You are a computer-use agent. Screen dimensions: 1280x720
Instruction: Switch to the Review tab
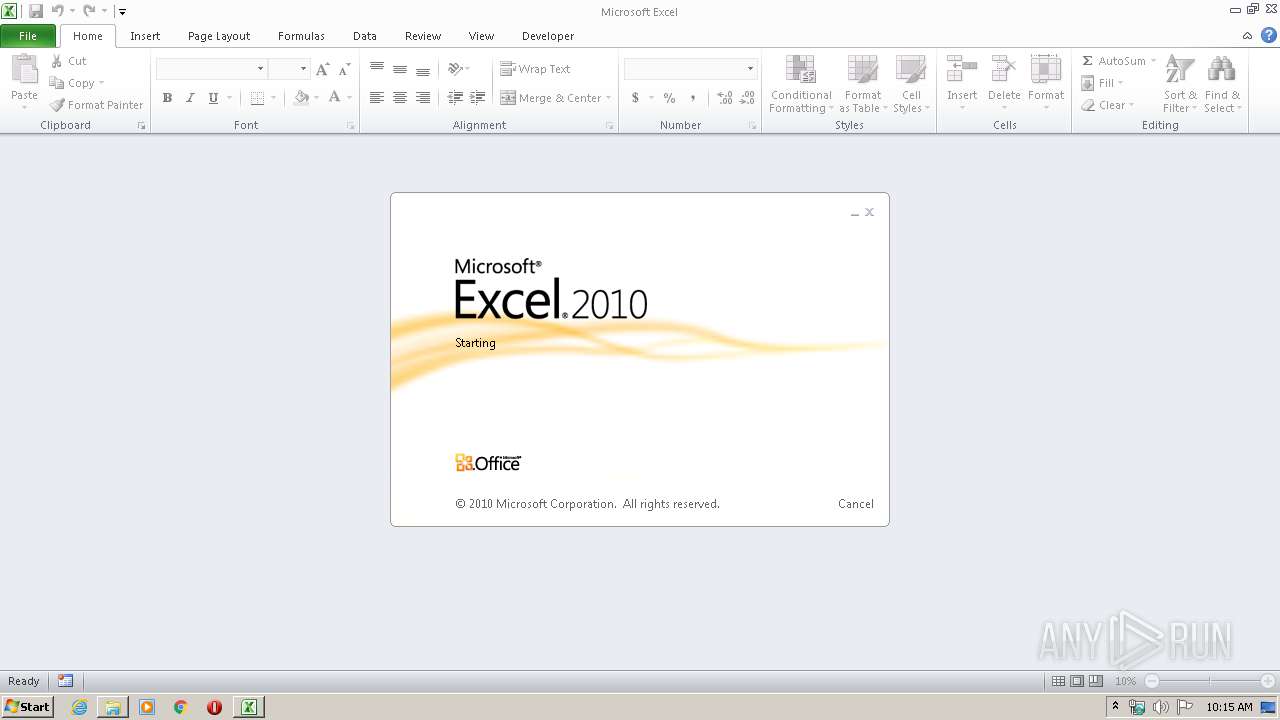pyautogui.click(x=423, y=36)
